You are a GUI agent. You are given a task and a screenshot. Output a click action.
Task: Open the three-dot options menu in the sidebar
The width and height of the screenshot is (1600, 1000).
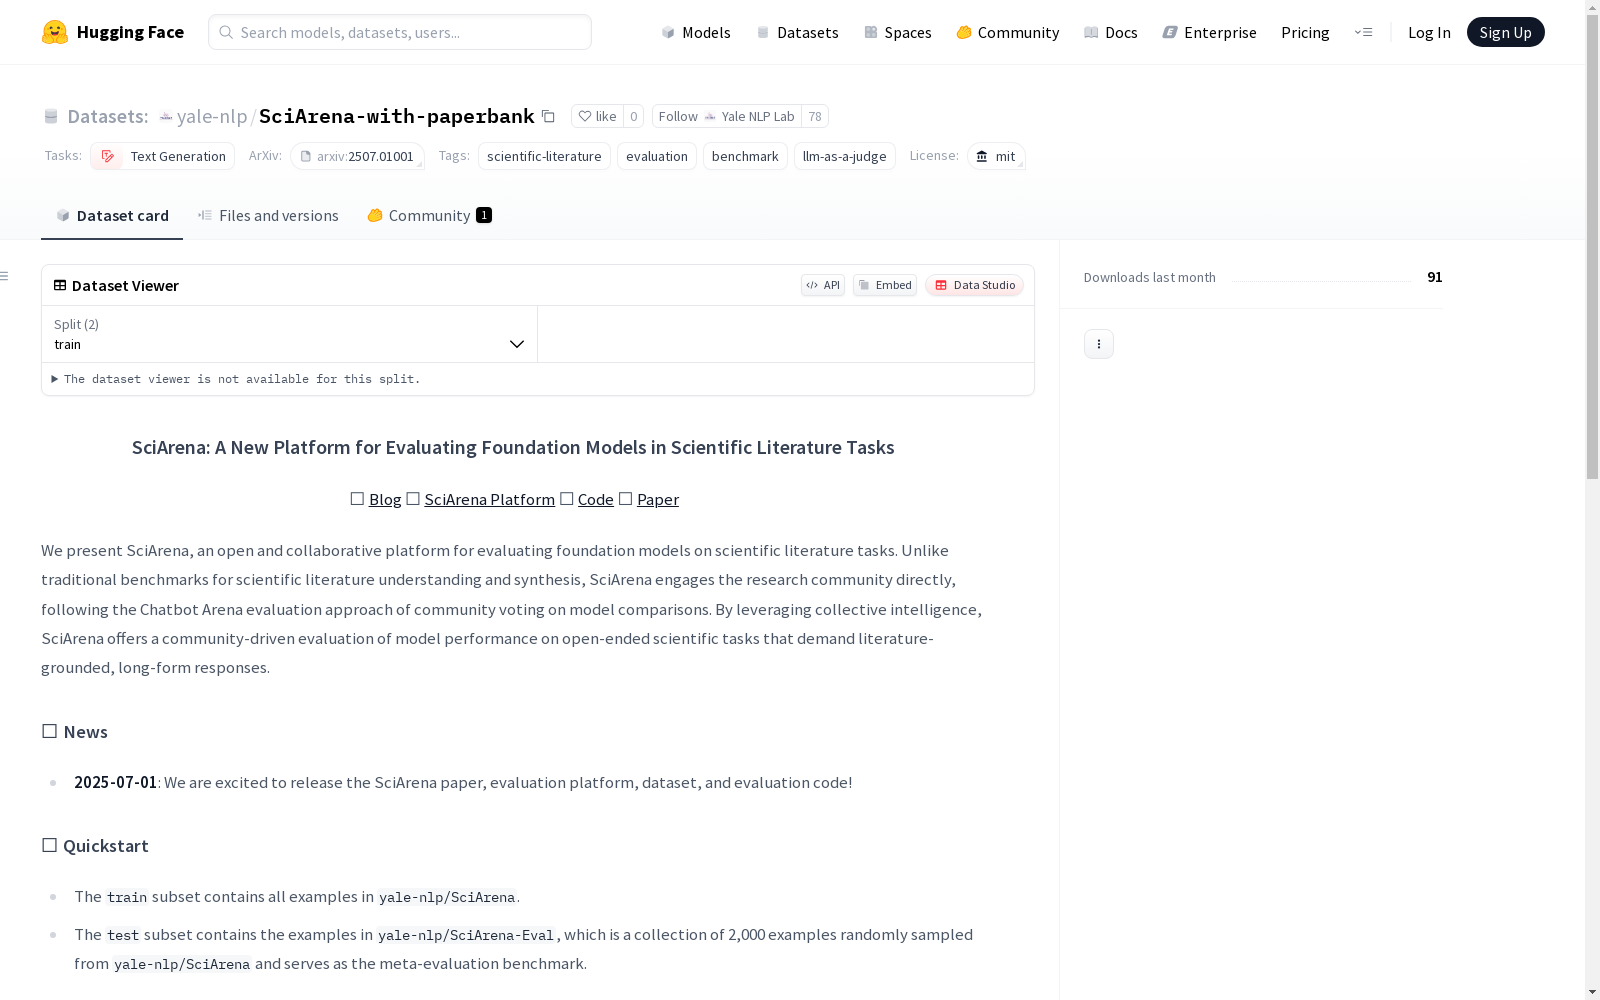pyautogui.click(x=1098, y=344)
